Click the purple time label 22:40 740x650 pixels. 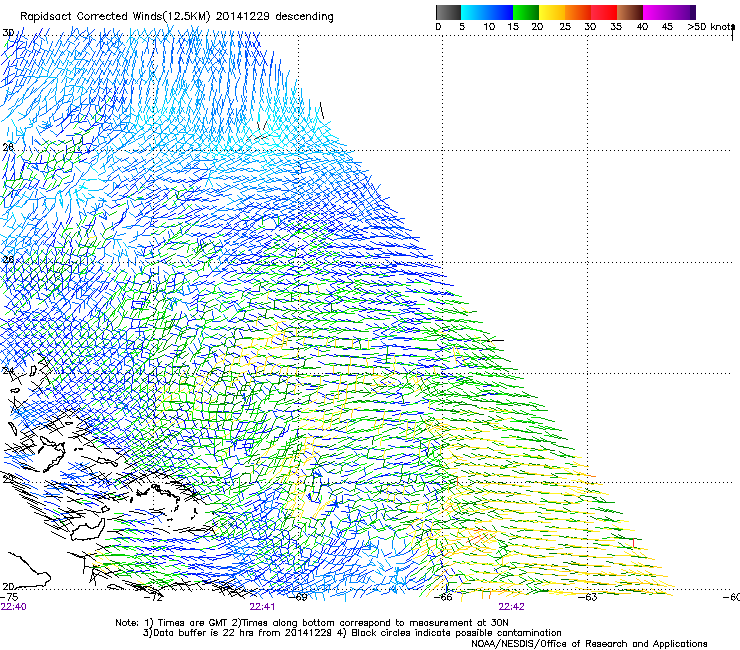pyautogui.click(x=14, y=607)
